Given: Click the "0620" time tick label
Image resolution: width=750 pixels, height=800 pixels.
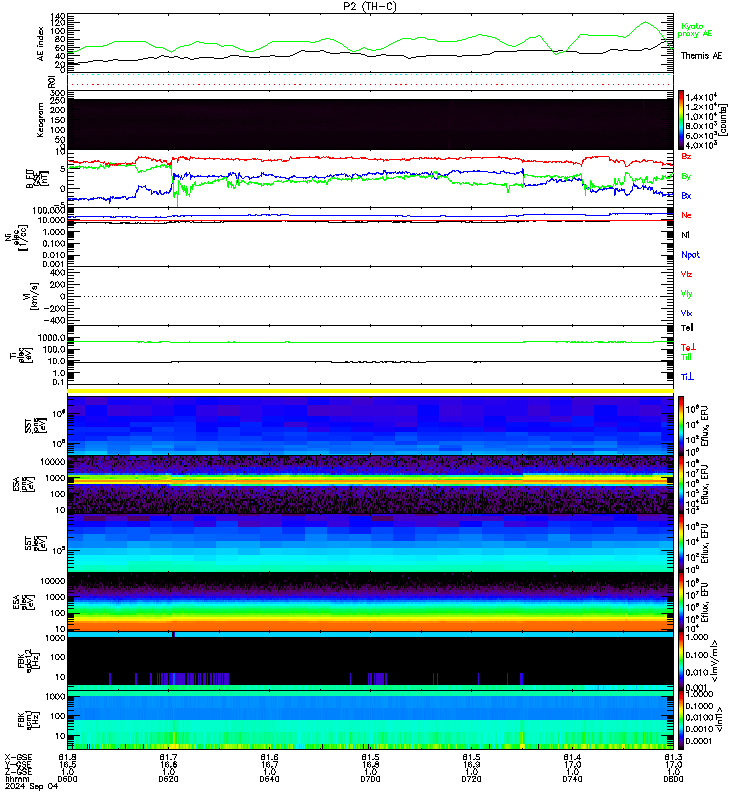Looking at the screenshot, I should click(x=168, y=779).
